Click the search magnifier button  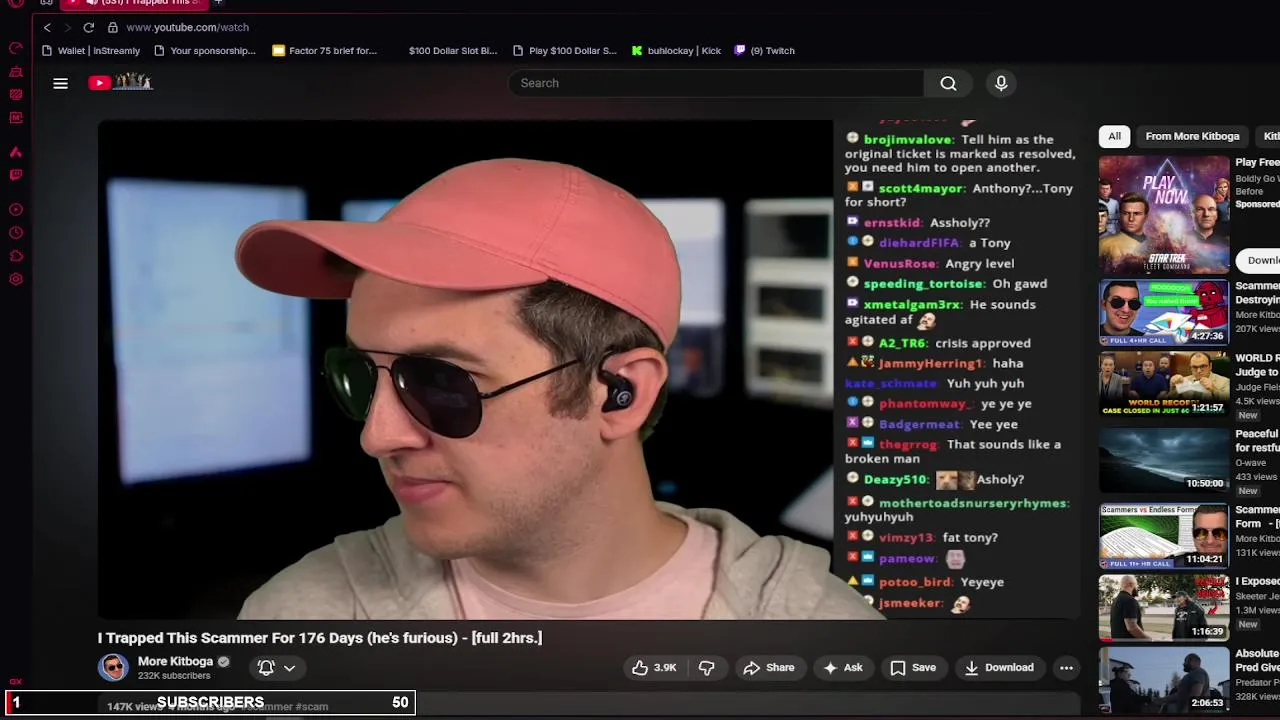[x=948, y=83]
